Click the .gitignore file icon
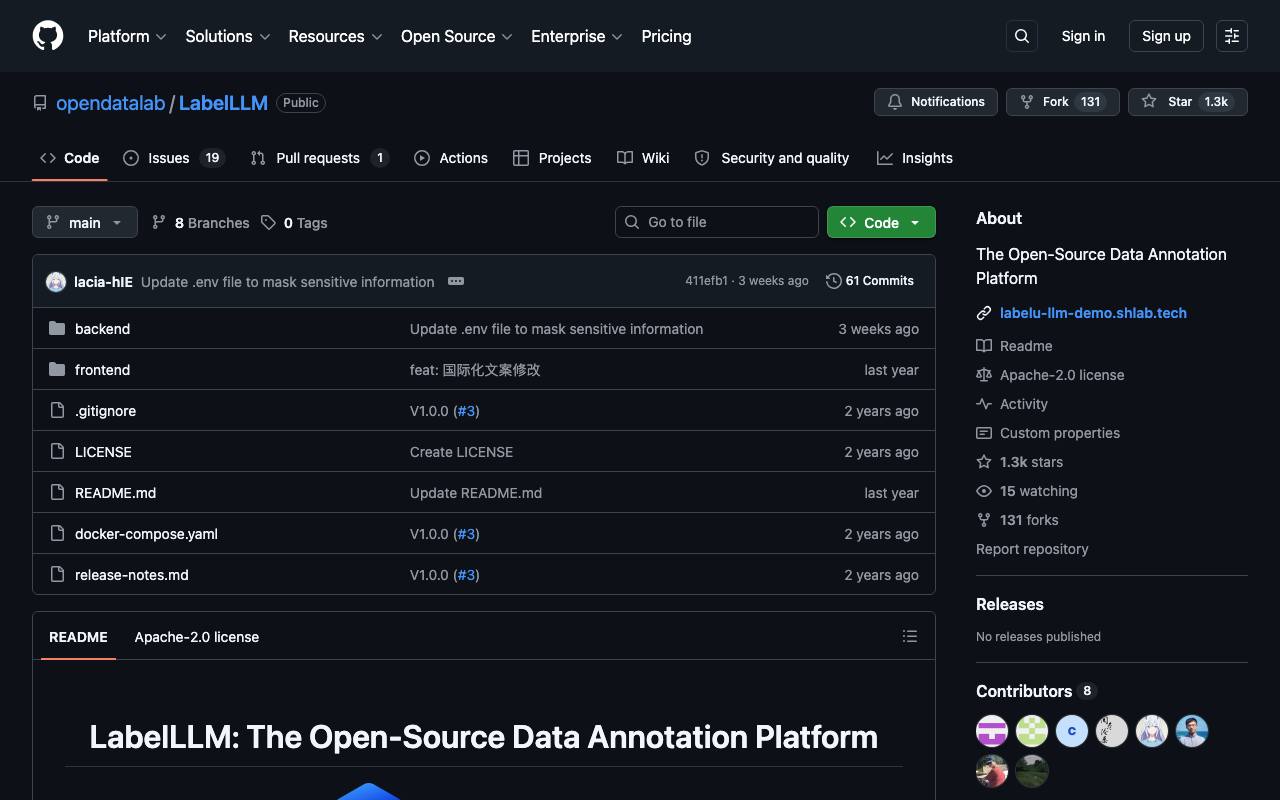Image resolution: width=1280 pixels, height=800 pixels. (x=57, y=411)
